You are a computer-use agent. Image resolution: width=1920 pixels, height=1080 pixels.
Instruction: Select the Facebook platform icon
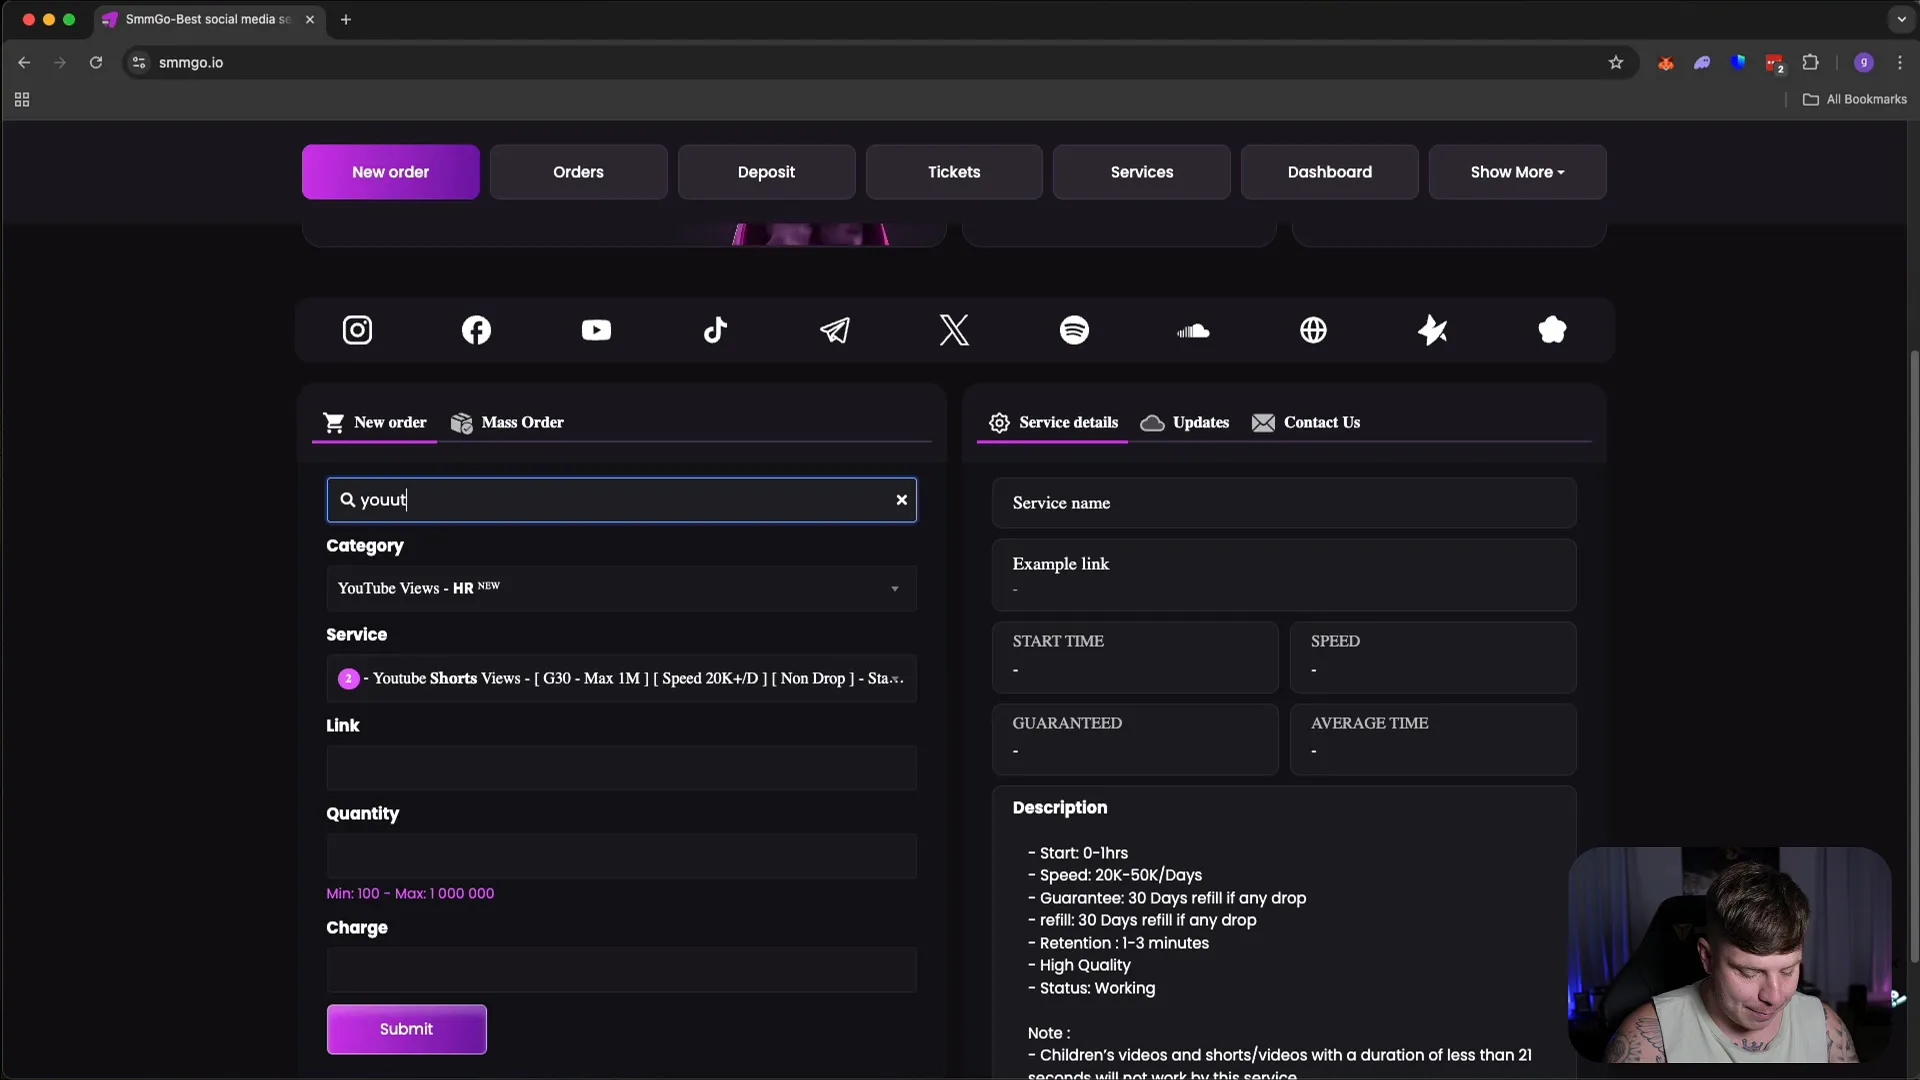click(476, 330)
